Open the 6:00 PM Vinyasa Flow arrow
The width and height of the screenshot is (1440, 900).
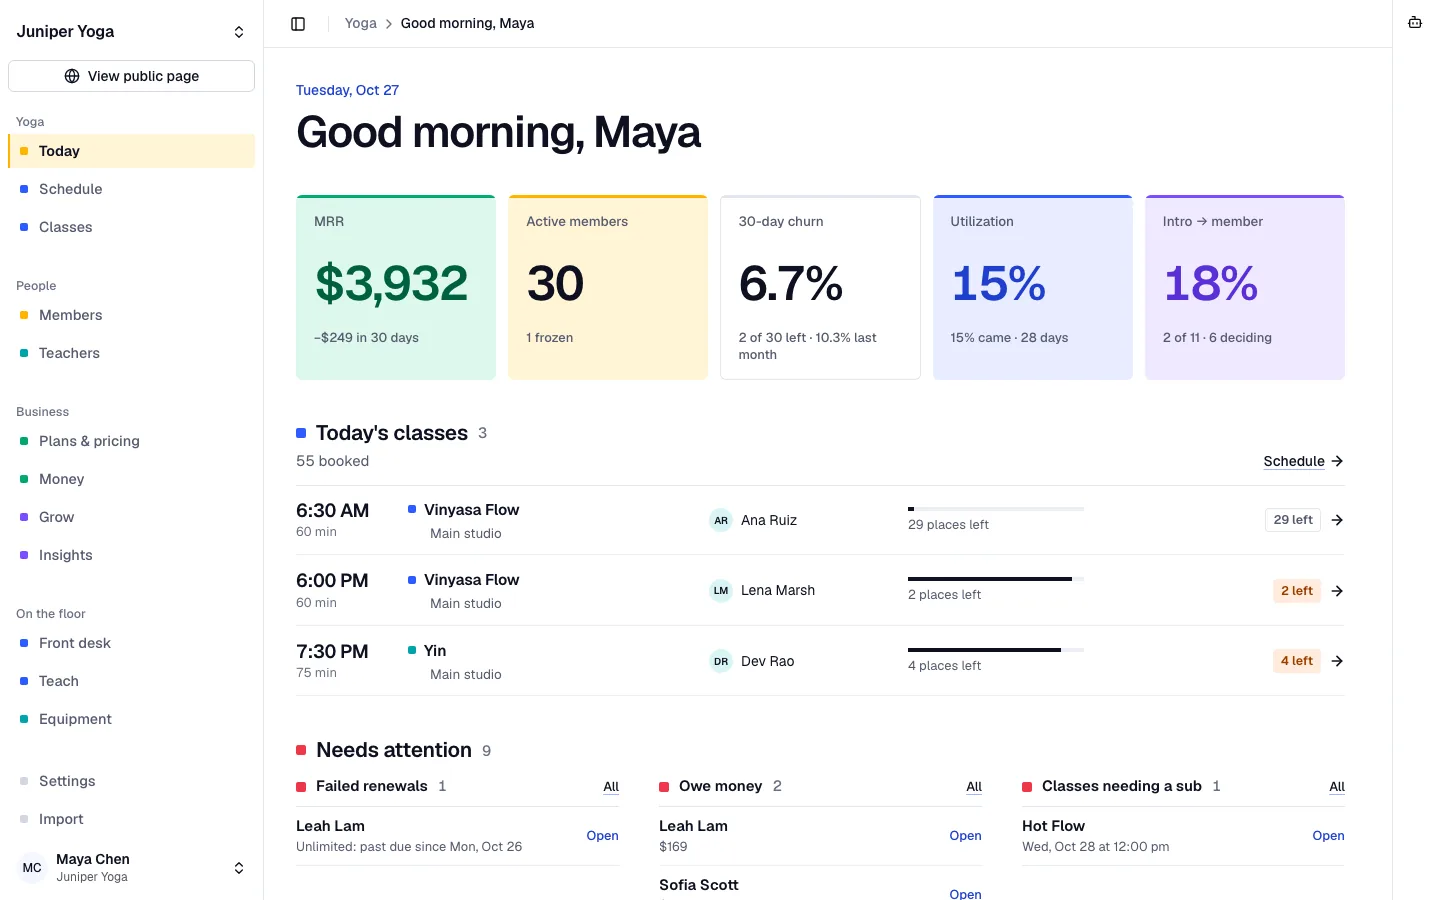click(1337, 591)
